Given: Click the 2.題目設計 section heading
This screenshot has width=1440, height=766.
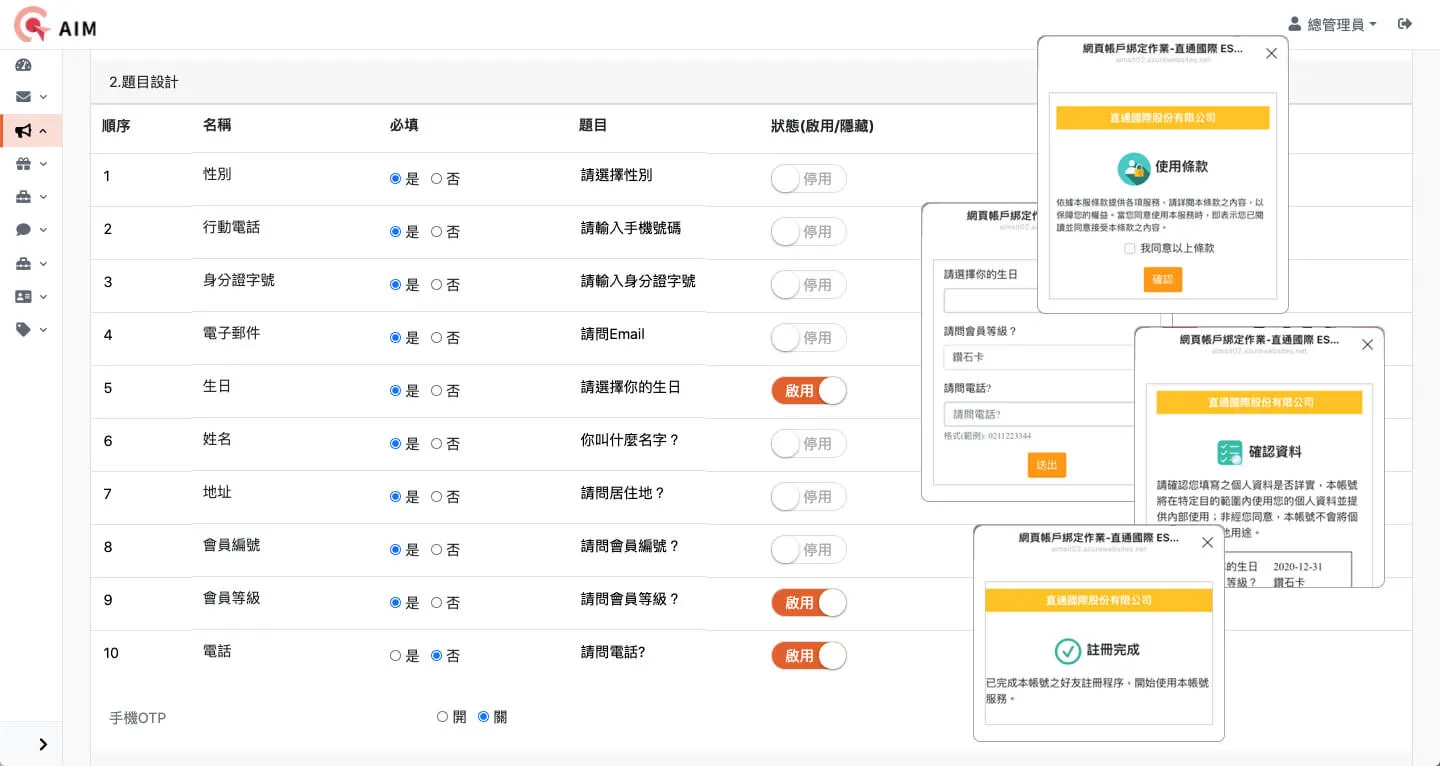Looking at the screenshot, I should coord(144,82).
